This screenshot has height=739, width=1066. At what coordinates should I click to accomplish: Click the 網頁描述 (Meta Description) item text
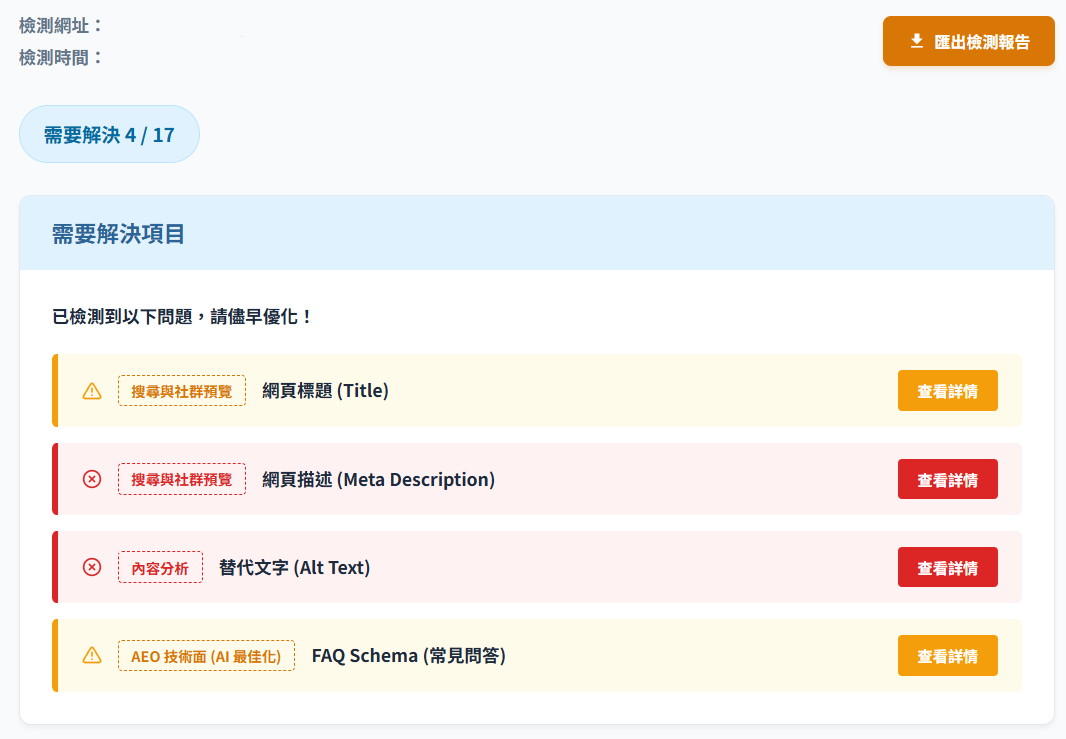(379, 479)
